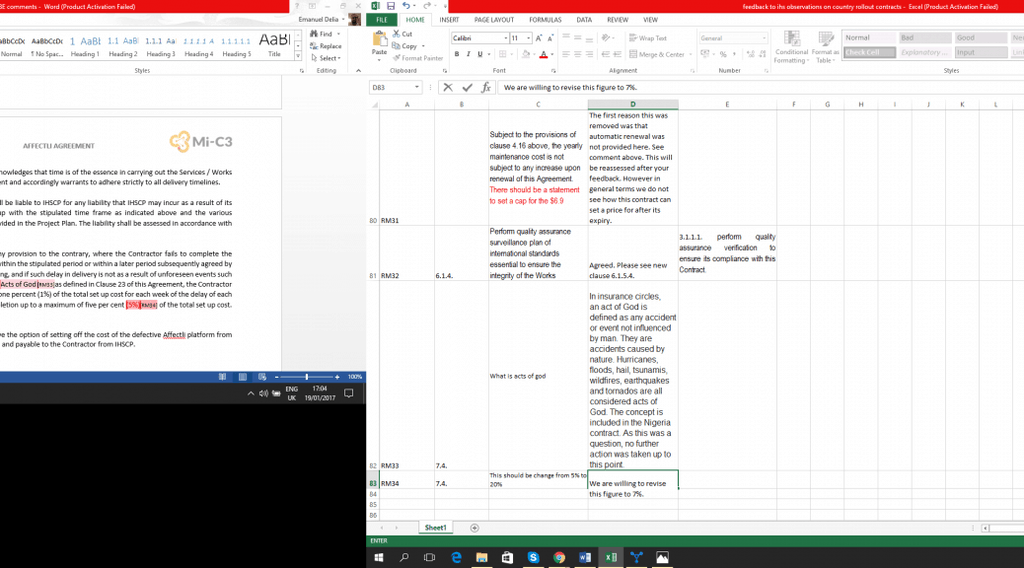Open Conditional Formatting in the ribbon
This screenshot has width=1024, height=568.
point(791,47)
